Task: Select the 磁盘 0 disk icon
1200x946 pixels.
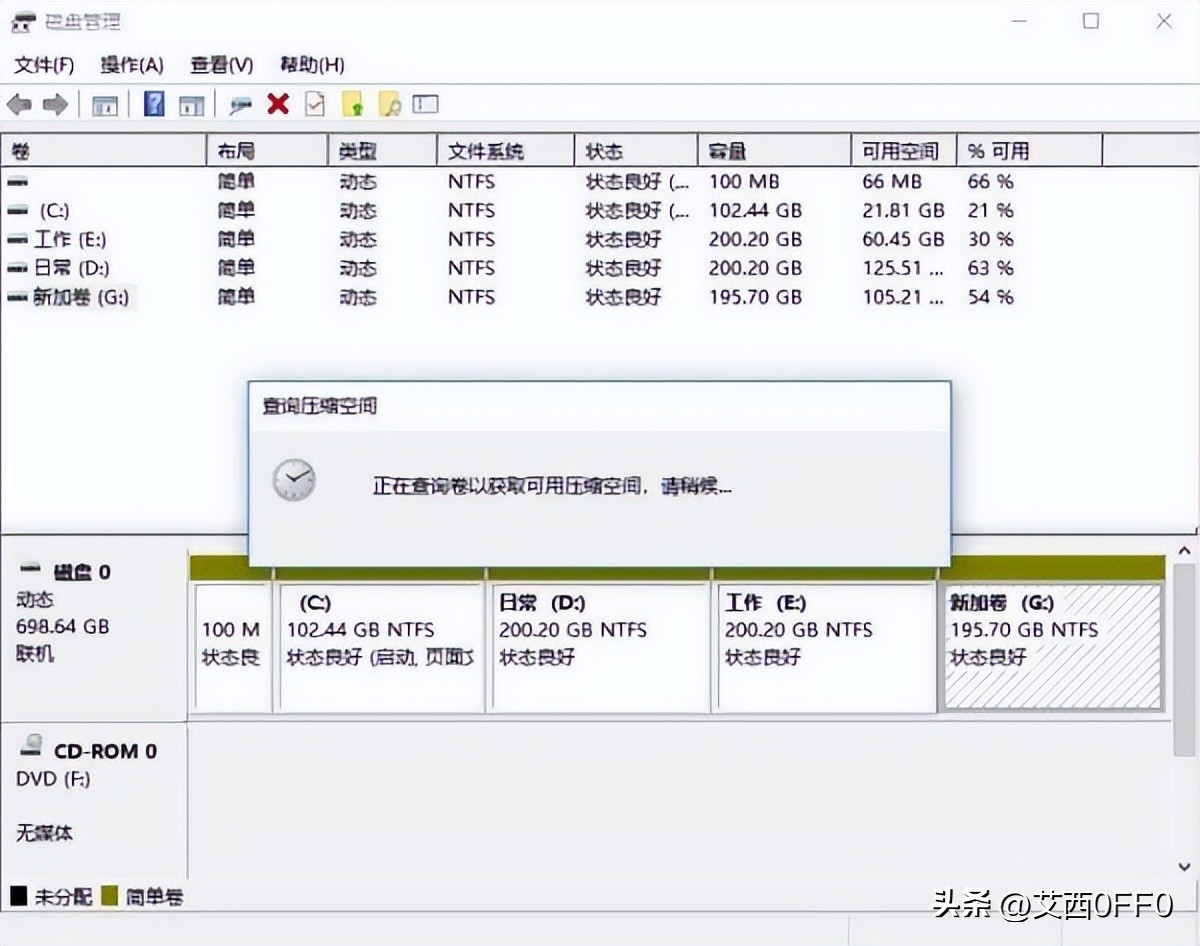Action: pos(30,571)
